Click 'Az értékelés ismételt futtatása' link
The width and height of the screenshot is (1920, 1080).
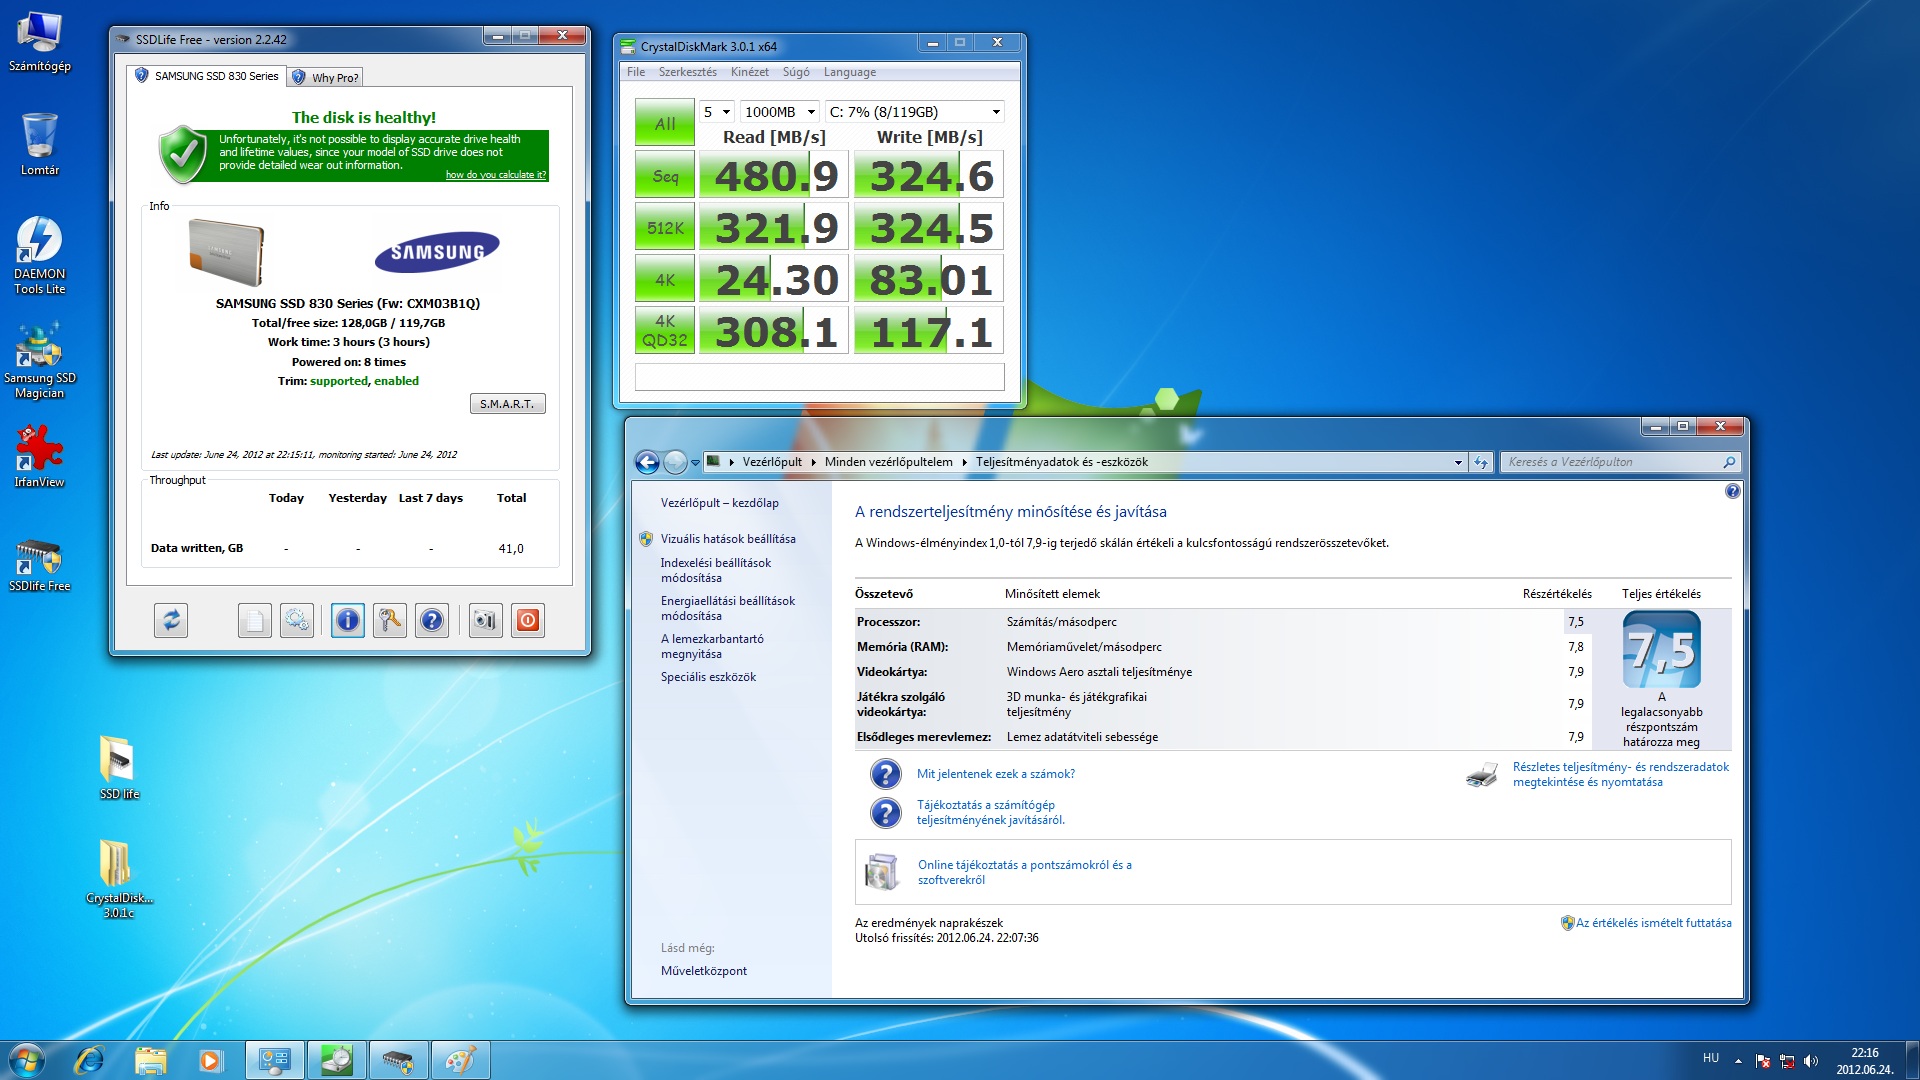tap(1653, 923)
